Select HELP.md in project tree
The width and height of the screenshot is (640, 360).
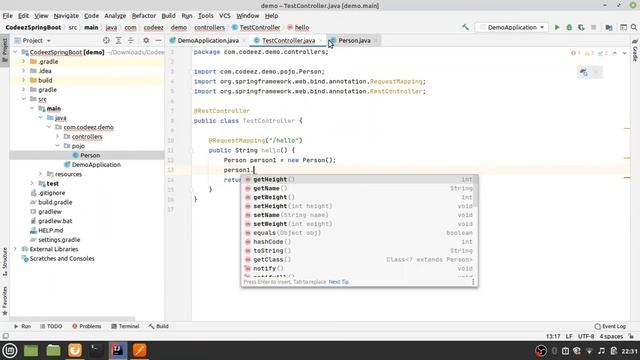click(51, 231)
